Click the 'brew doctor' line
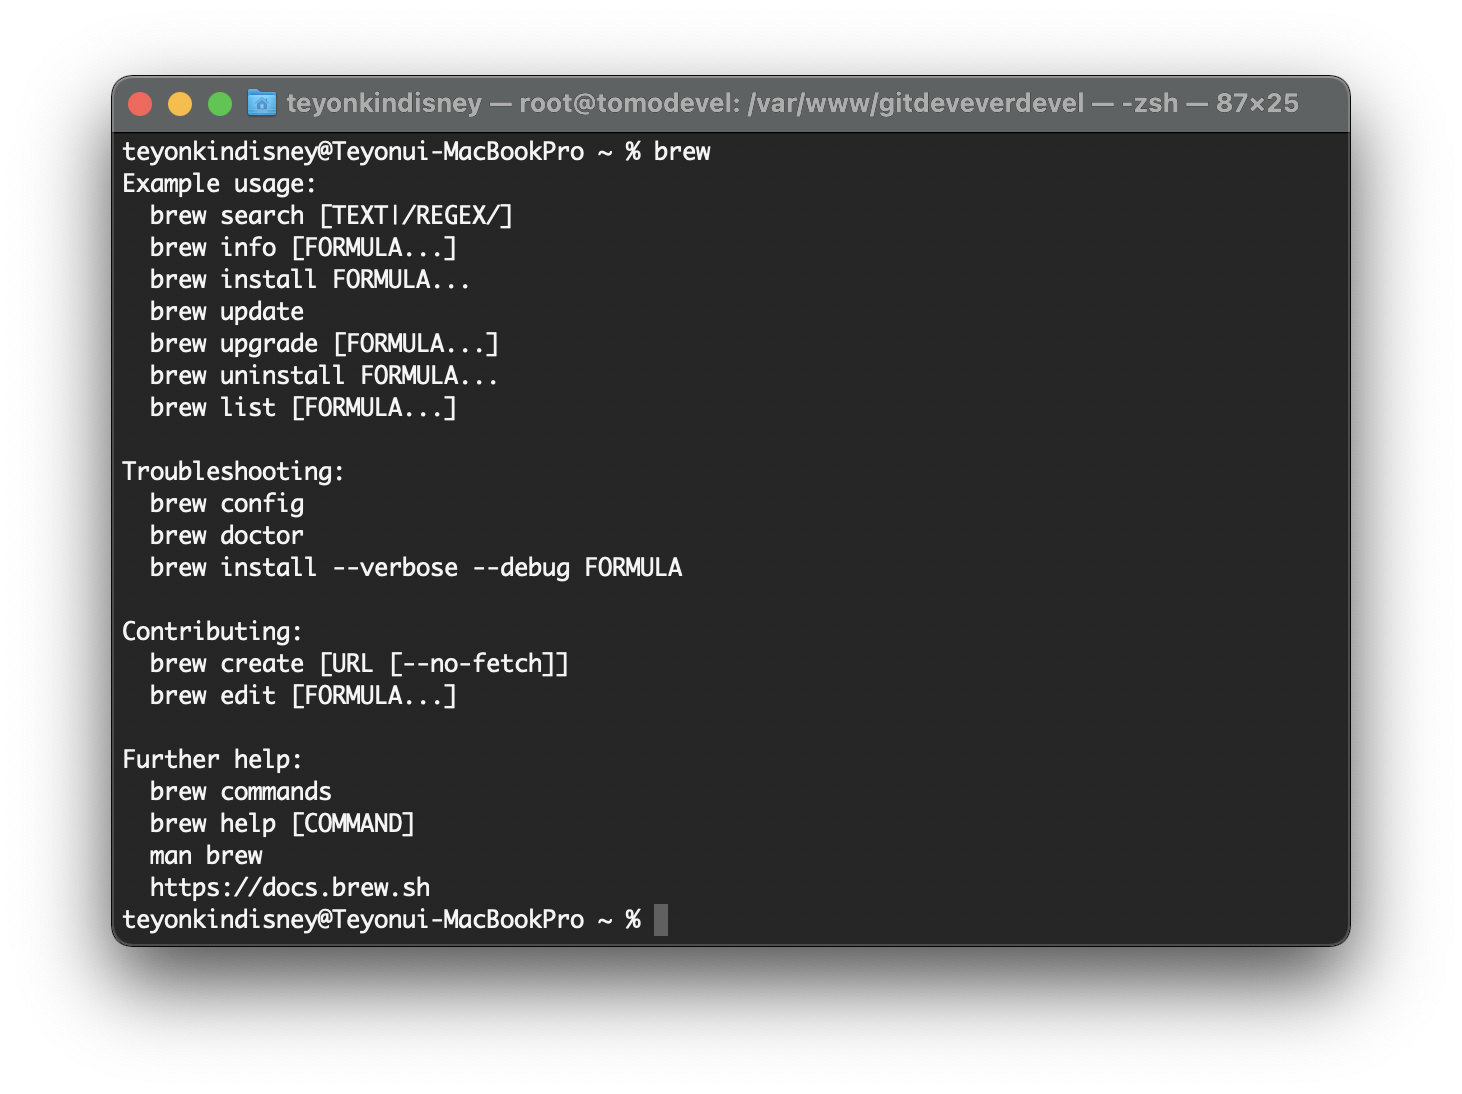This screenshot has height=1094, width=1462. [227, 535]
